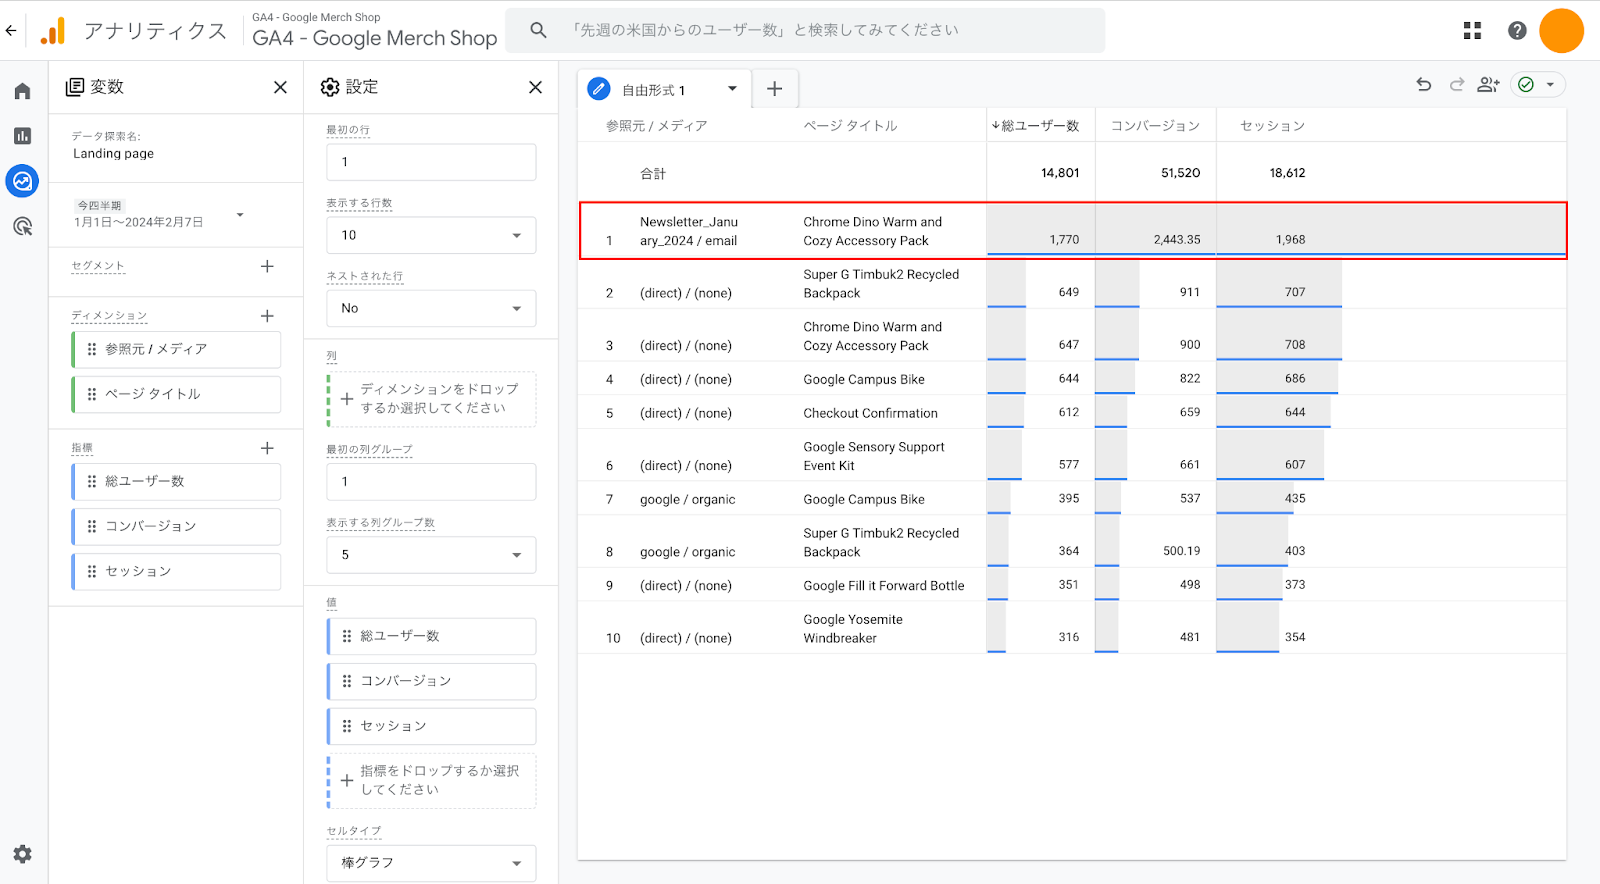Screen dimensions: 1600x884
Task: Click the share exploration people icon
Action: click(1489, 85)
